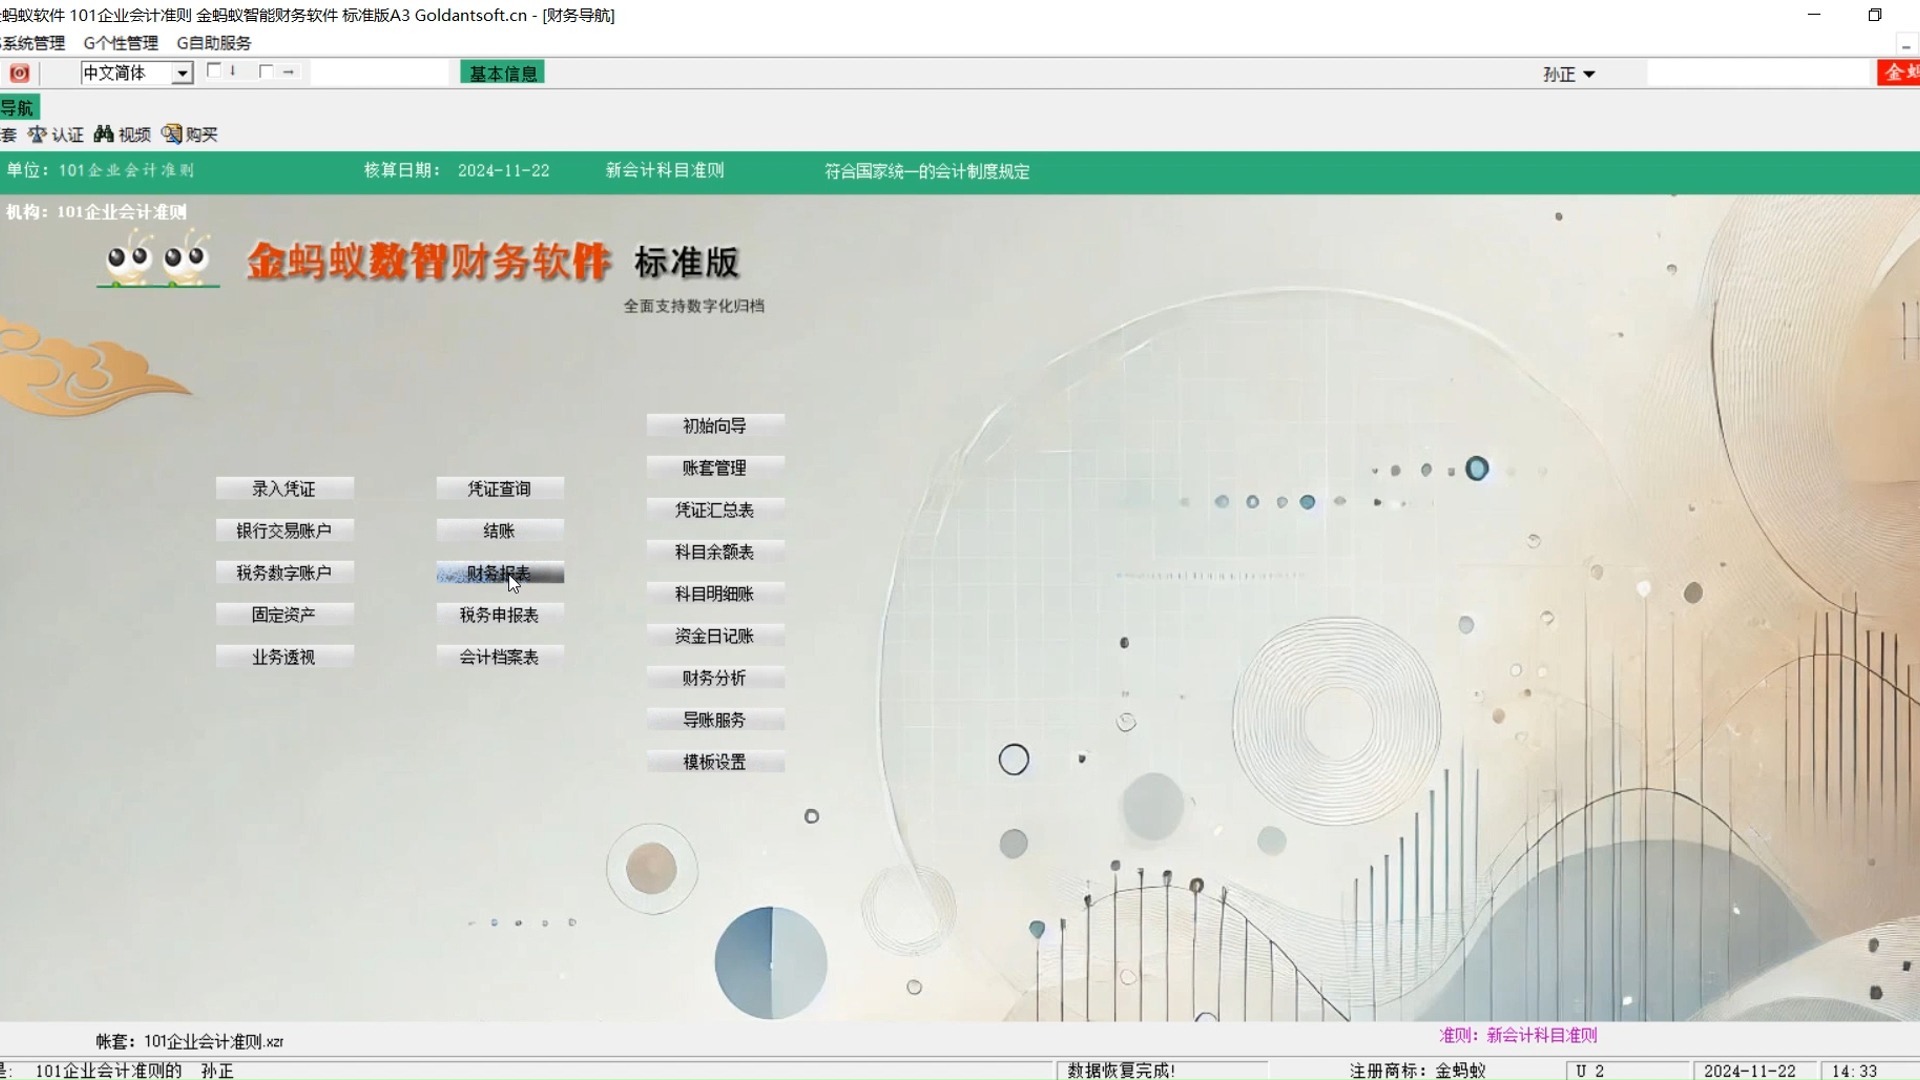Open 凭证汇总表
Viewport: 1920px width, 1080px height.
pyautogui.click(x=715, y=510)
